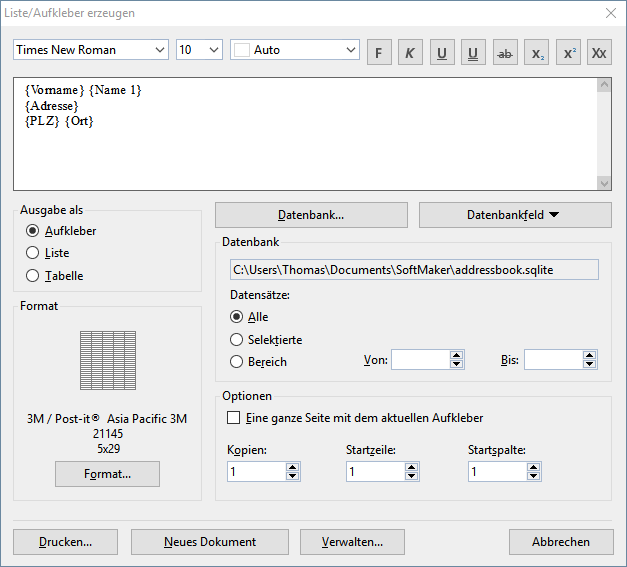Decrease the Bis value with down arrow
The height and width of the screenshot is (567, 627).
click(589, 364)
